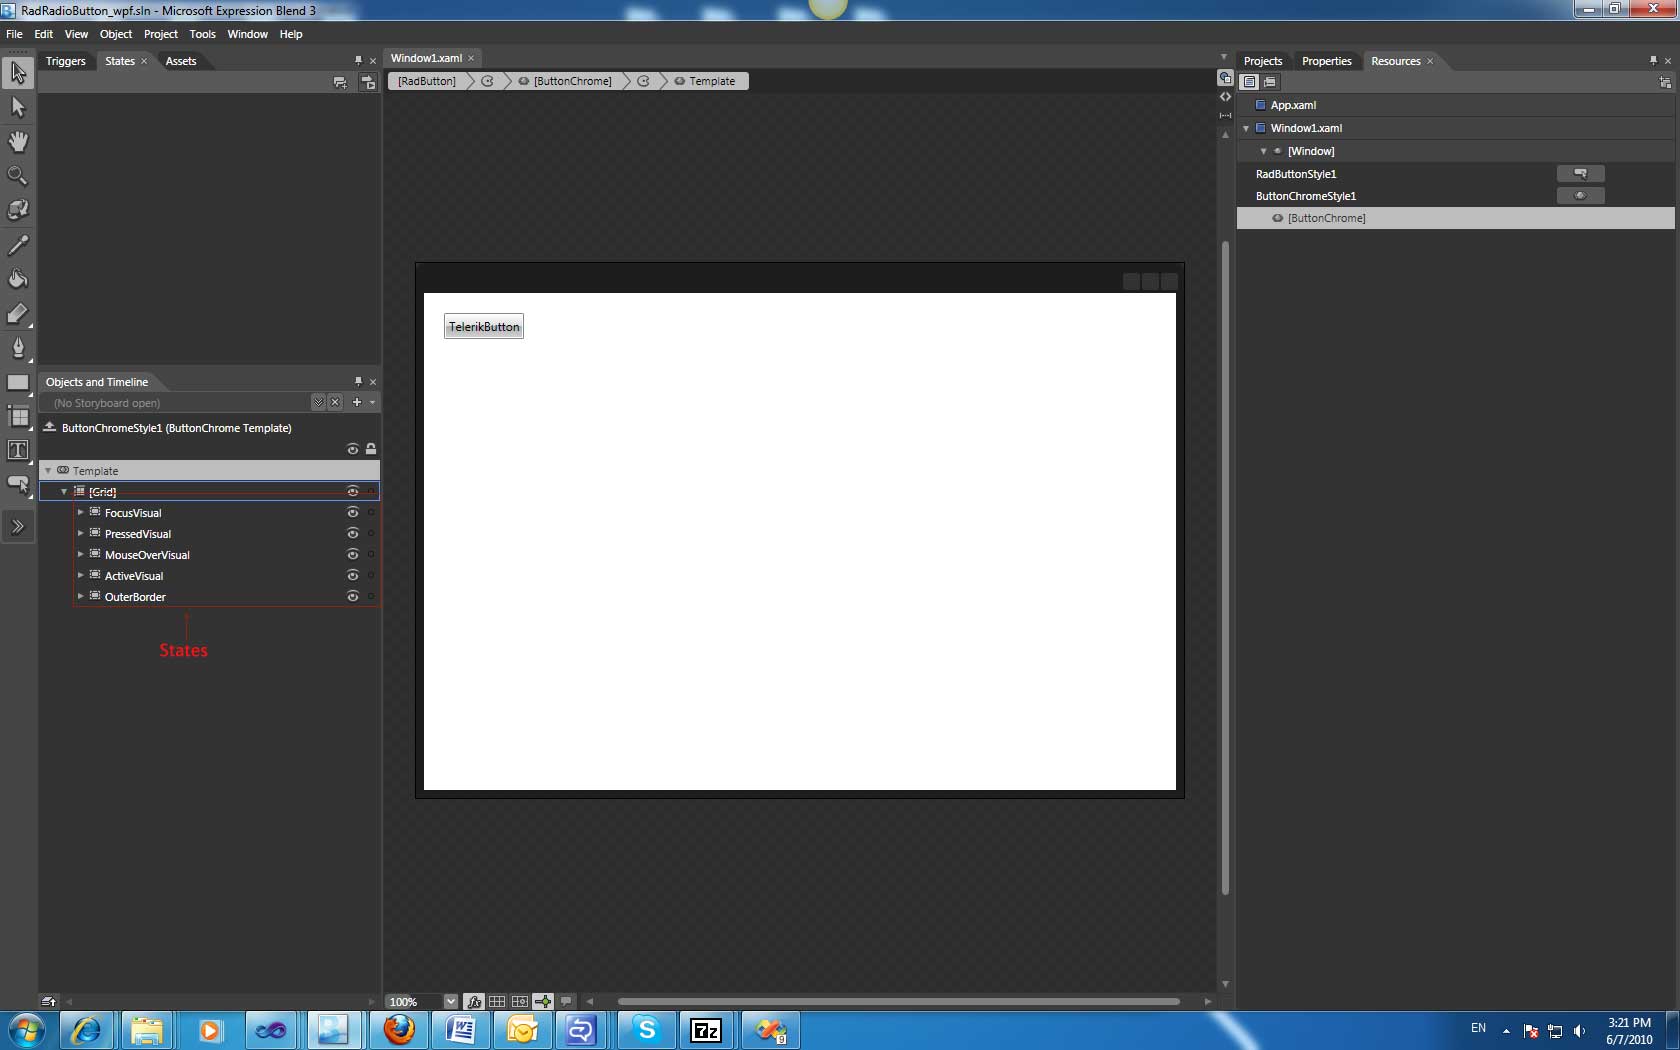The width and height of the screenshot is (1680, 1050).
Task: Collapse the Template tree node
Action: pos(48,470)
